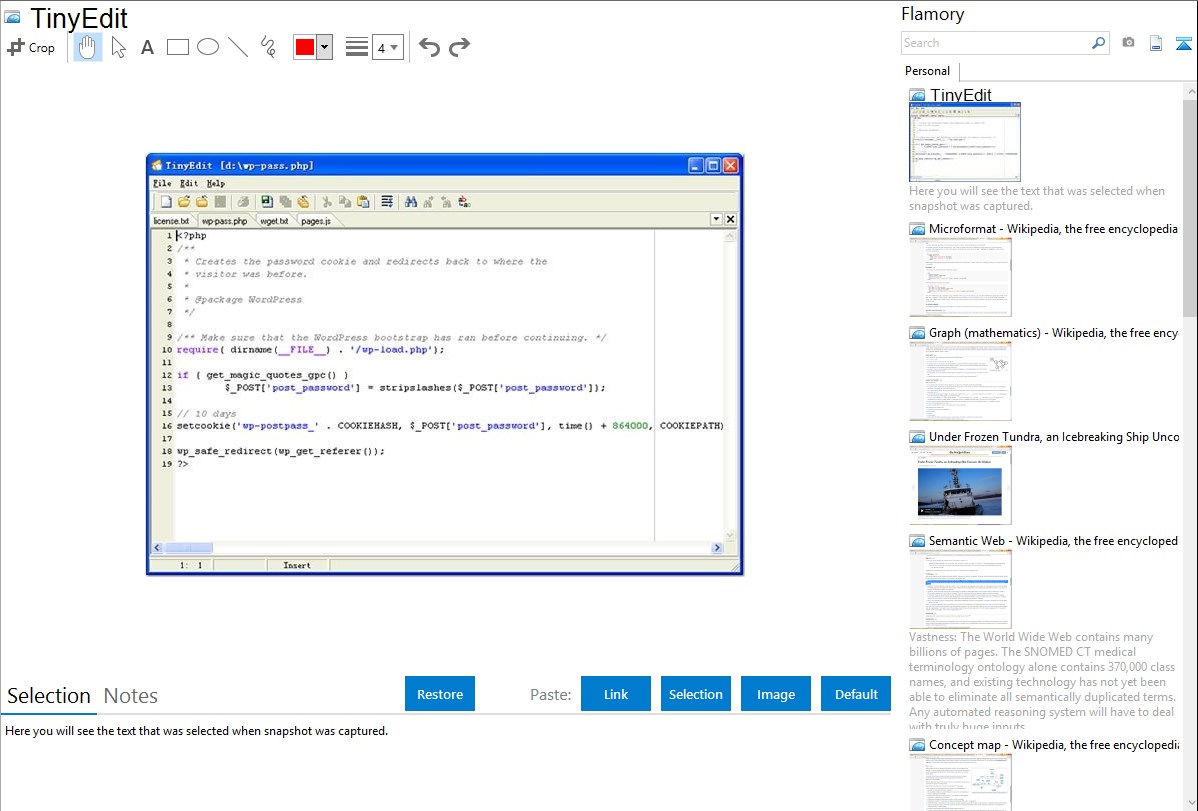Type in the Flamory Search field
This screenshot has height=811, width=1198.
click(x=994, y=43)
